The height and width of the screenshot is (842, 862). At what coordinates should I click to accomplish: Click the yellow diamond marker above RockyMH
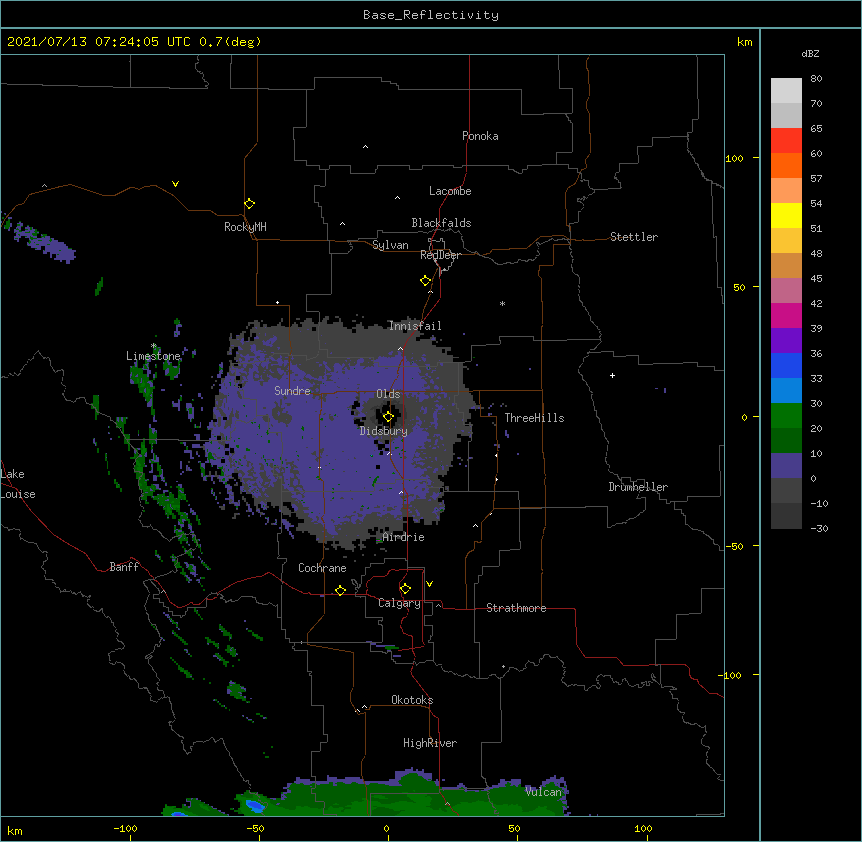coord(249,204)
